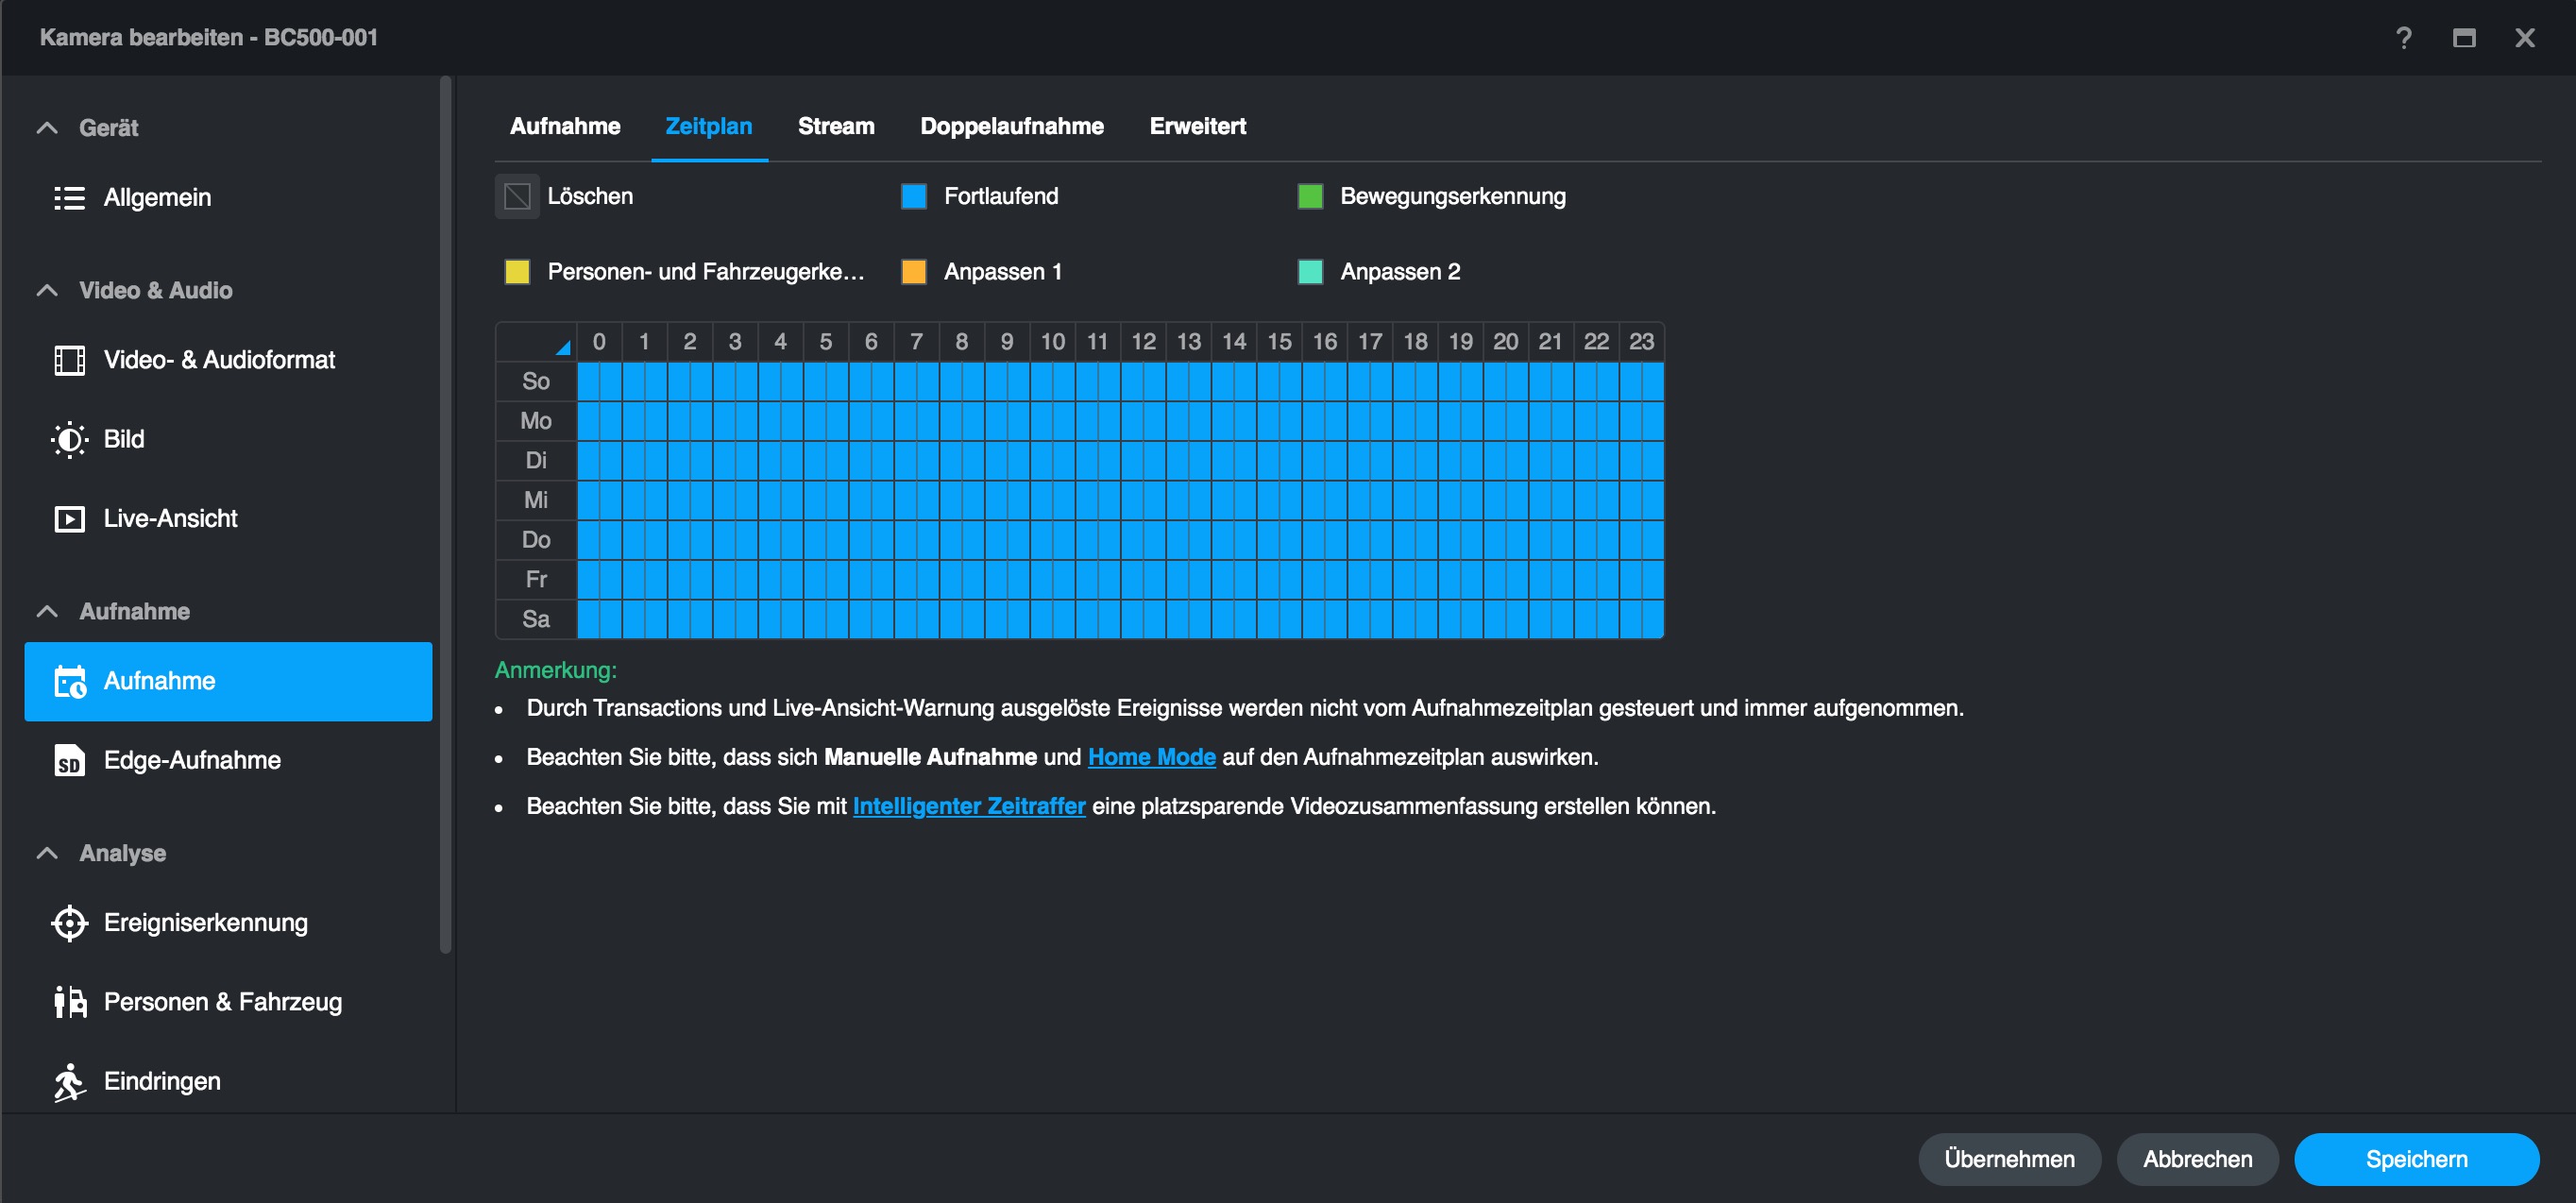
Task: Click the Live-Ansicht play icon
Action: 69,519
